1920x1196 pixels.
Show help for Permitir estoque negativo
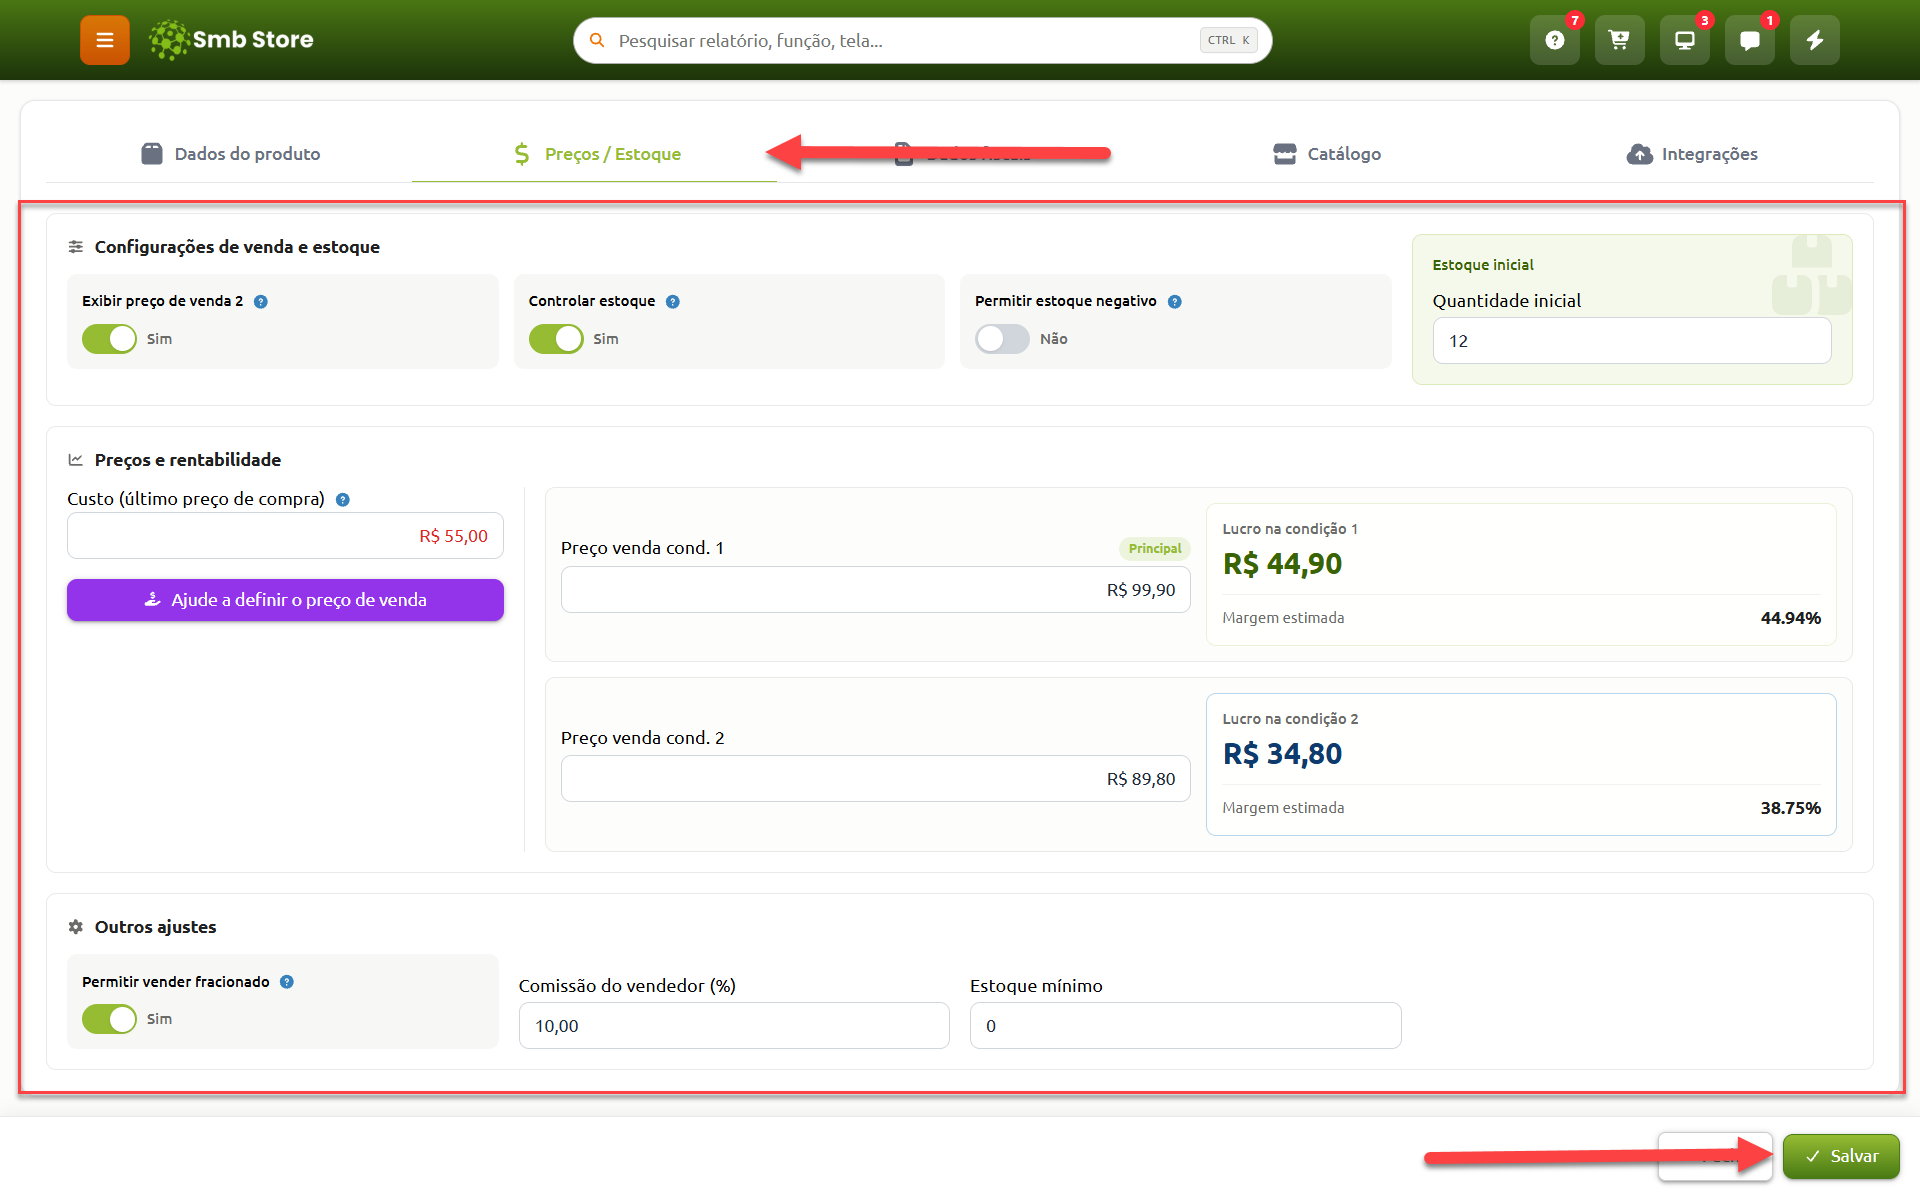tap(1174, 301)
